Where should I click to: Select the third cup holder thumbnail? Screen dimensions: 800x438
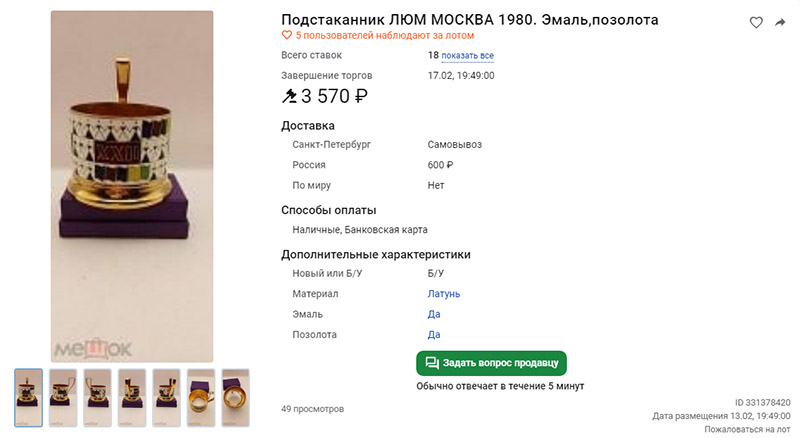(97, 398)
